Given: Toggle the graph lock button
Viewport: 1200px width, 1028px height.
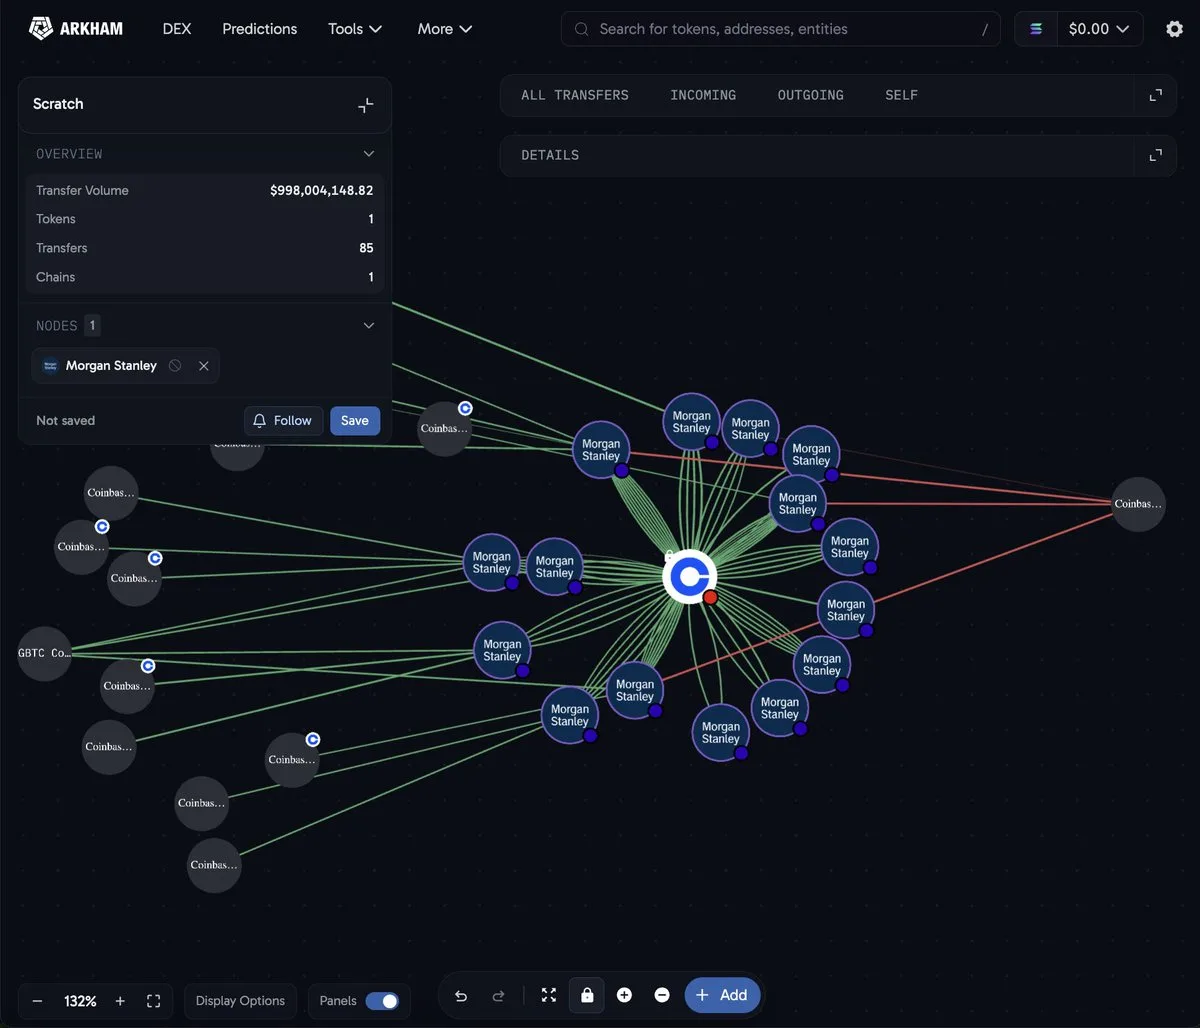Looking at the screenshot, I should [x=587, y=995].
